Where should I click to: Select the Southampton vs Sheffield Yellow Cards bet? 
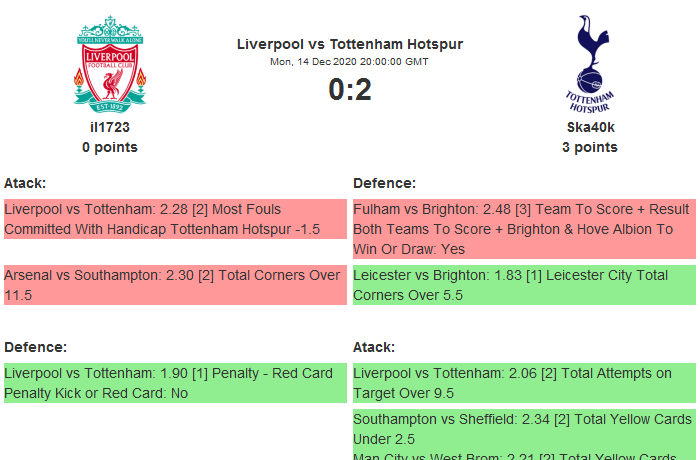coord(524,429)
